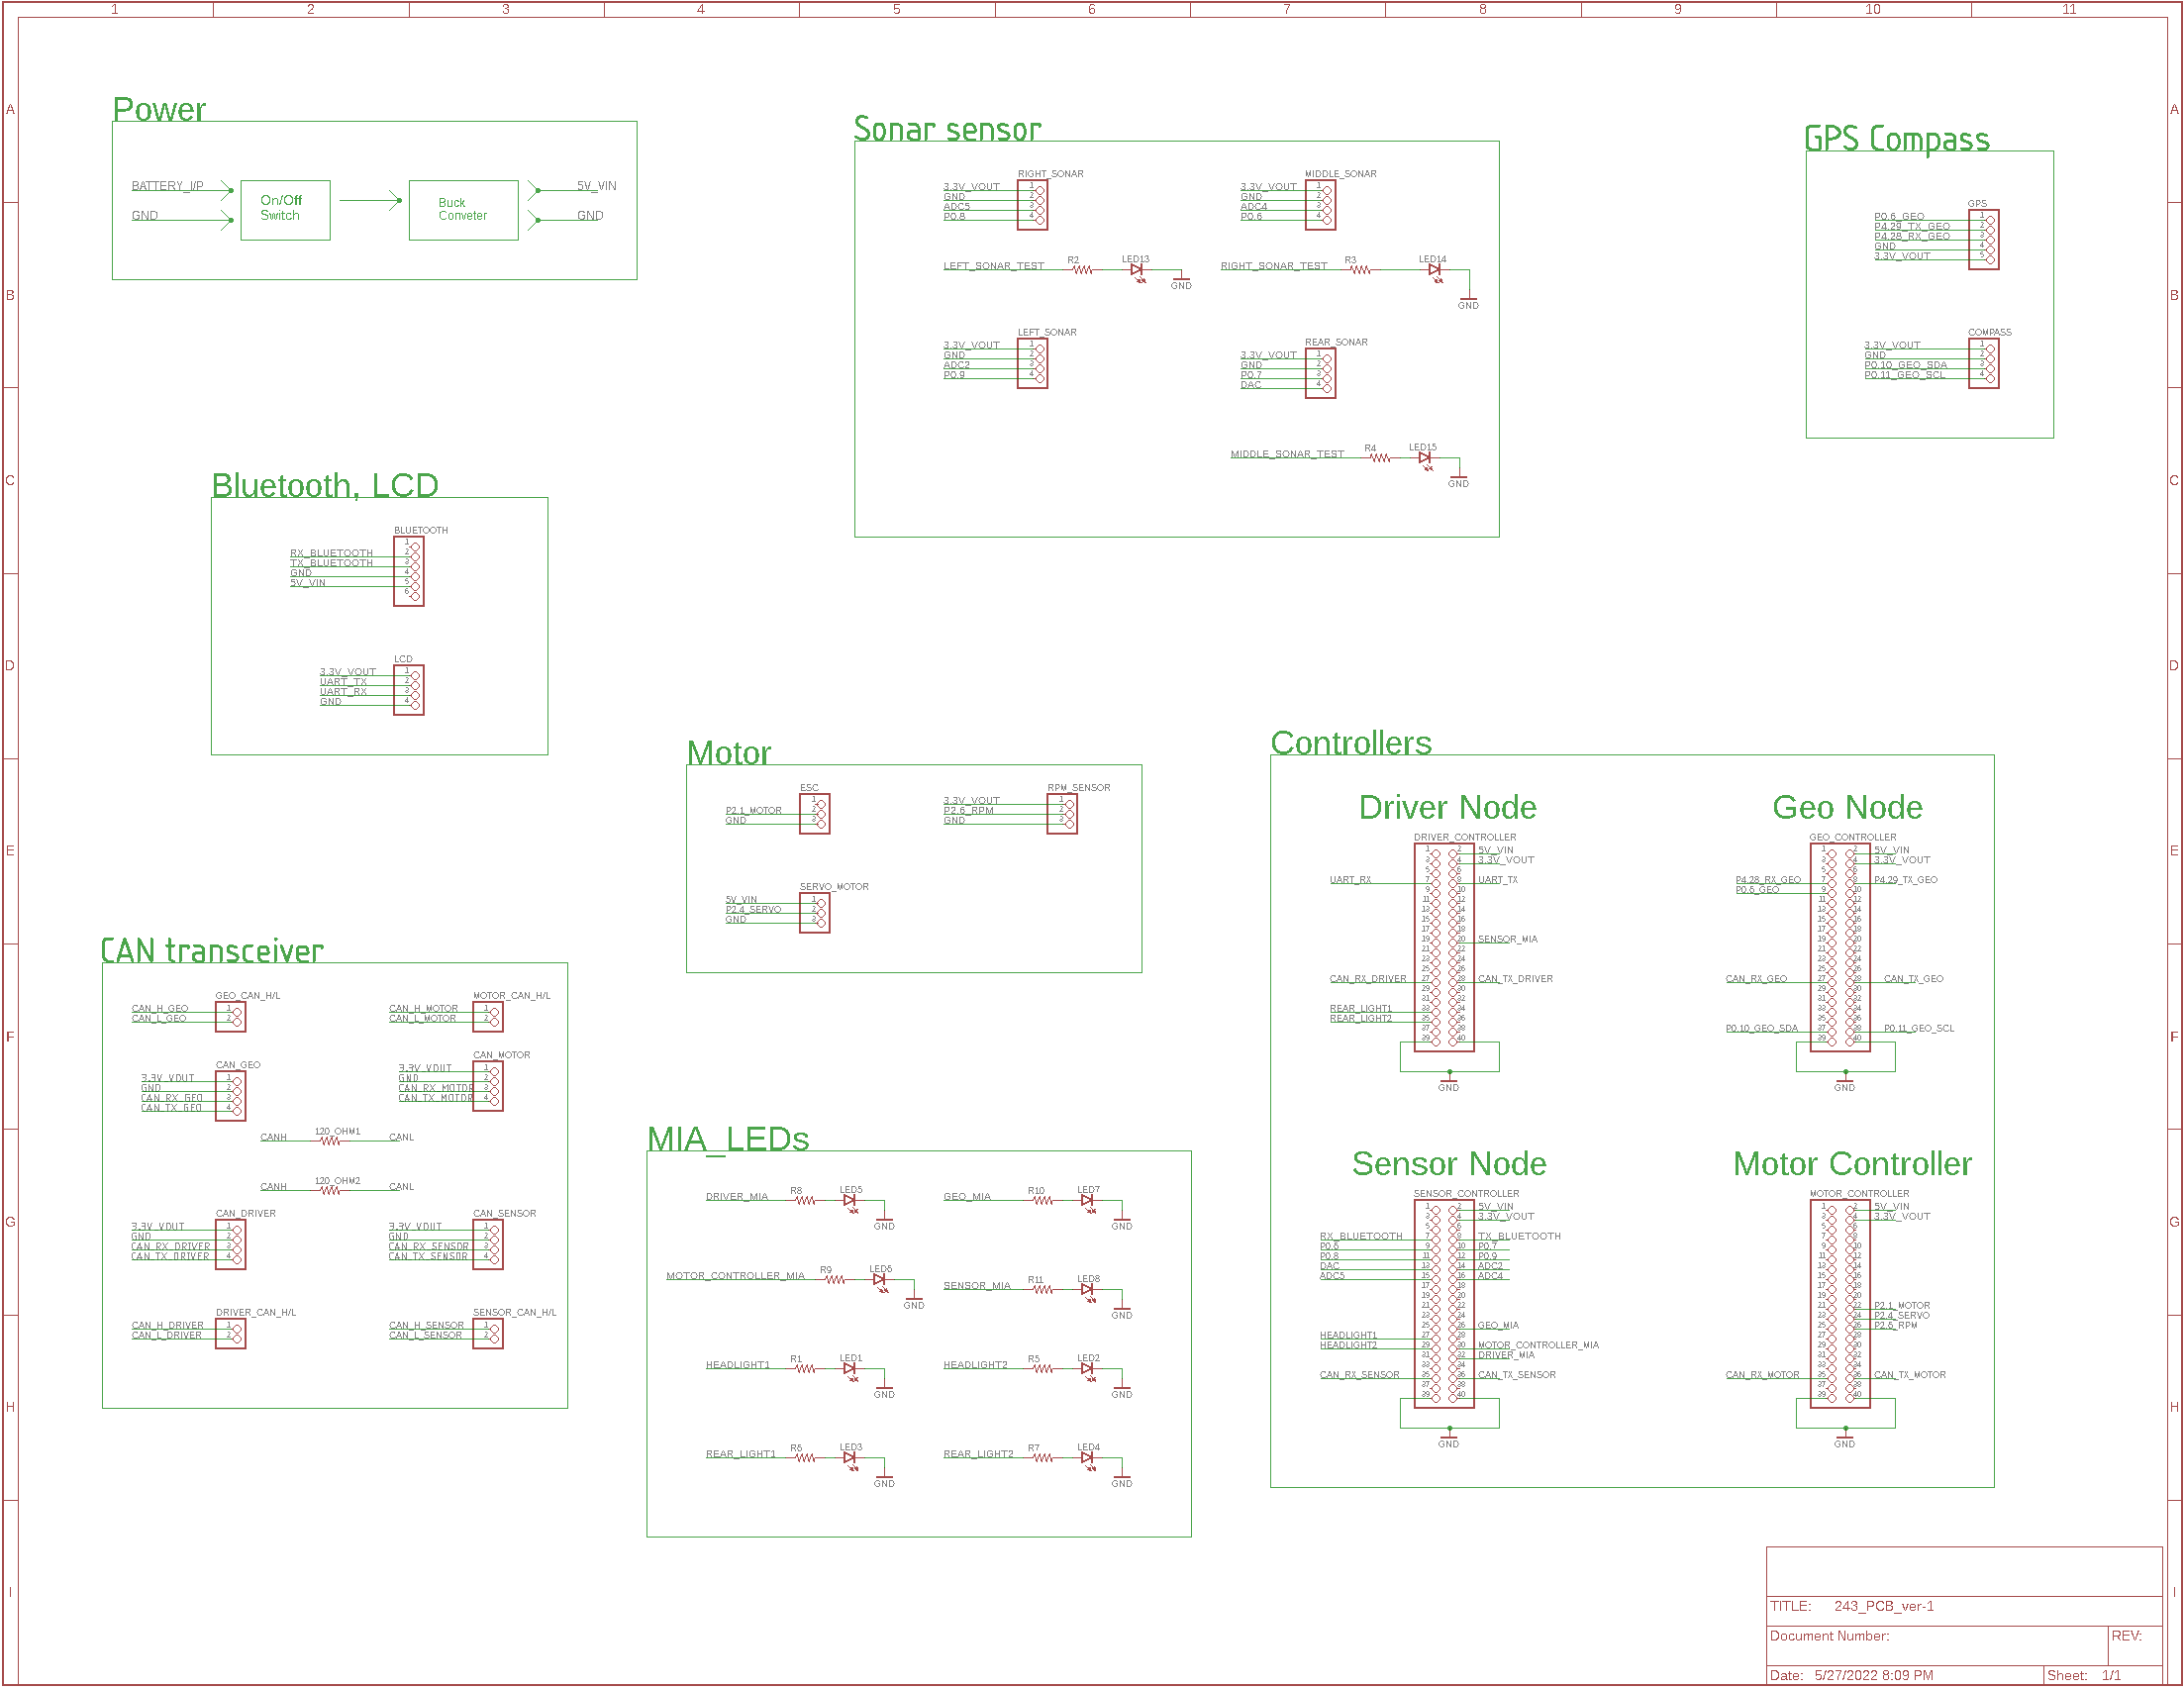Click the Sonar sensor section title

click(x=947, y=129)
